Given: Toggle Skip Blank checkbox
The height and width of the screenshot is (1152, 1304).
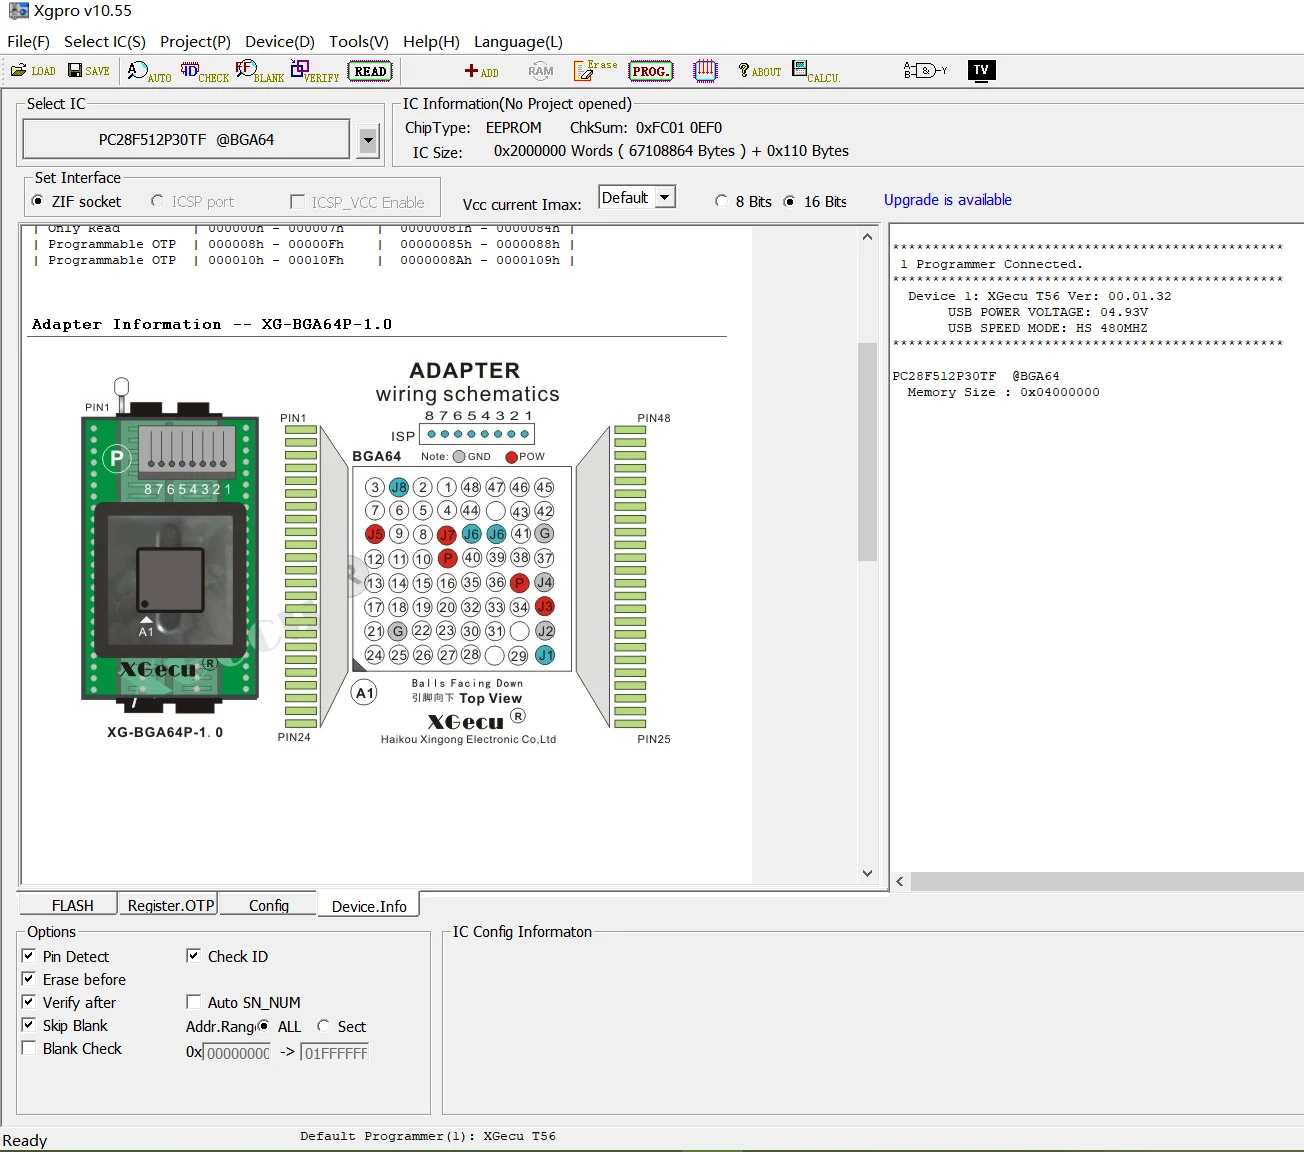Looking at the screenshot, I should click(x=29, y=1025).
